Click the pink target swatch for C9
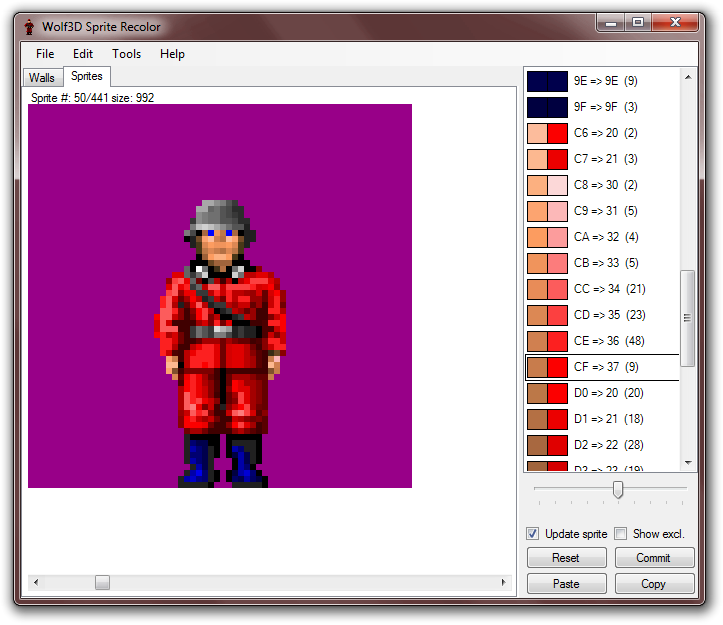Image resolution: width=723 pixels, height=625 pixels. click(557, 211)
